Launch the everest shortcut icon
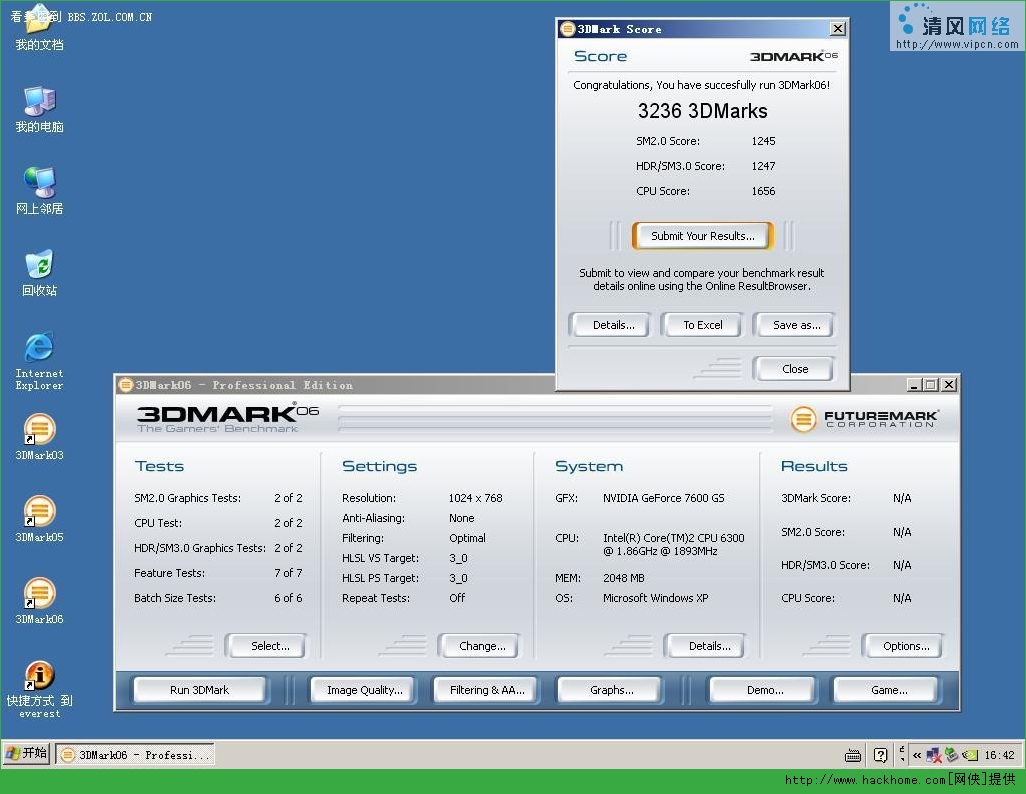Screen dimensions: 1026x794 (x=39, y=689)
